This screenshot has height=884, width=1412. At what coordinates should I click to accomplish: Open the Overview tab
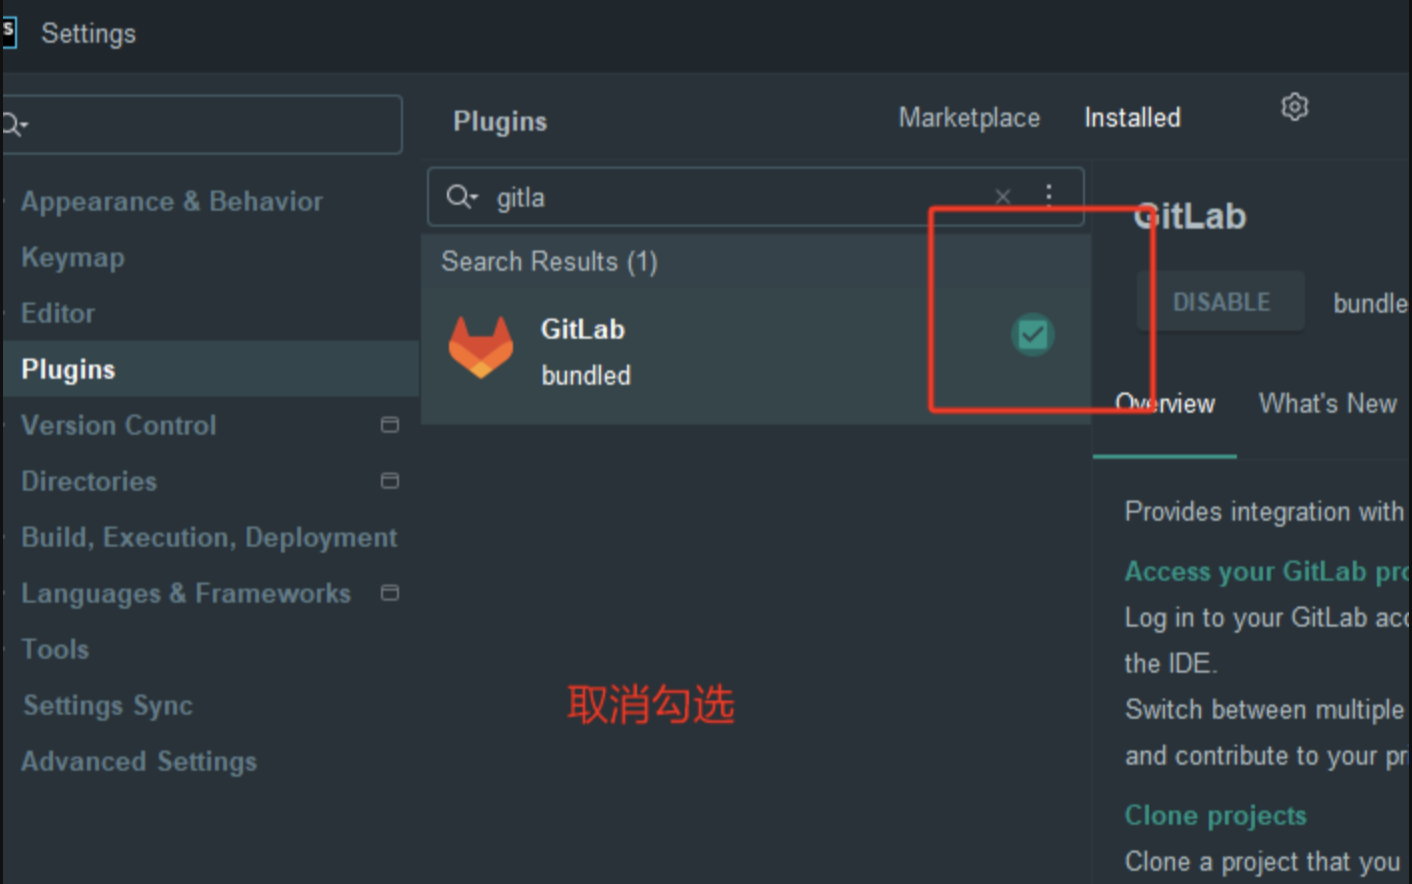pos(1165,404)
